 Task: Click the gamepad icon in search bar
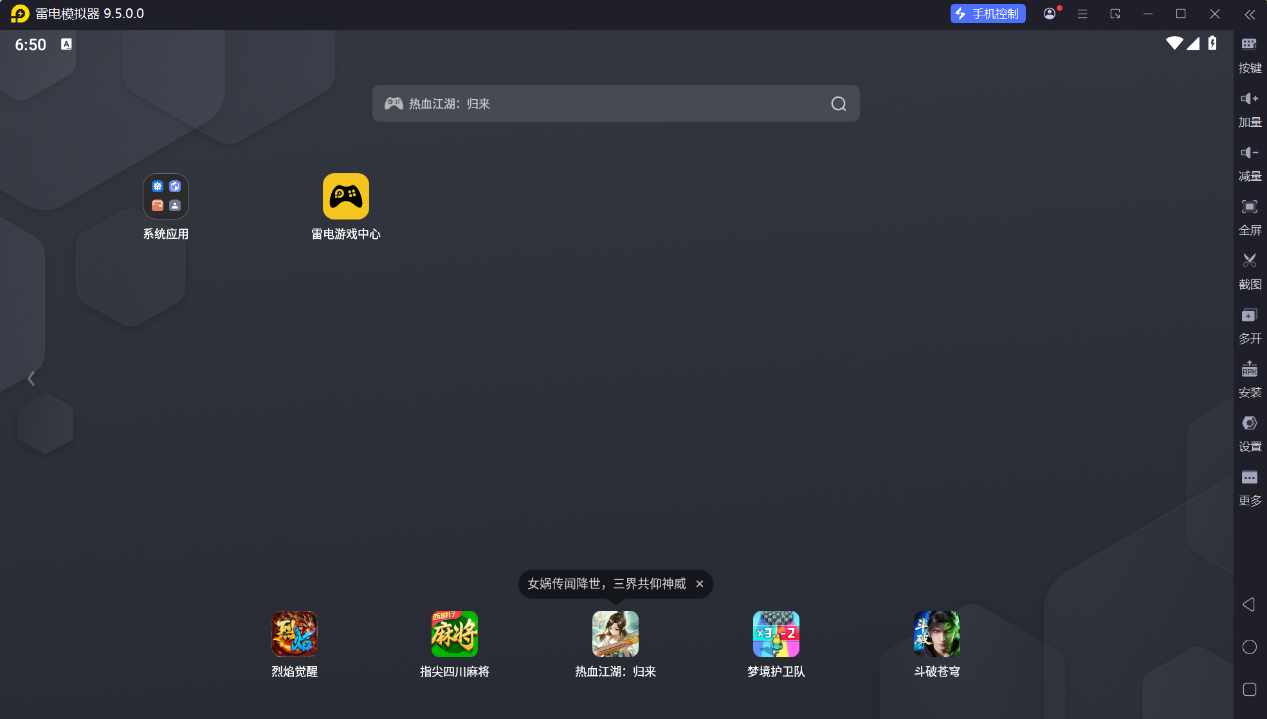pos(394,104)
